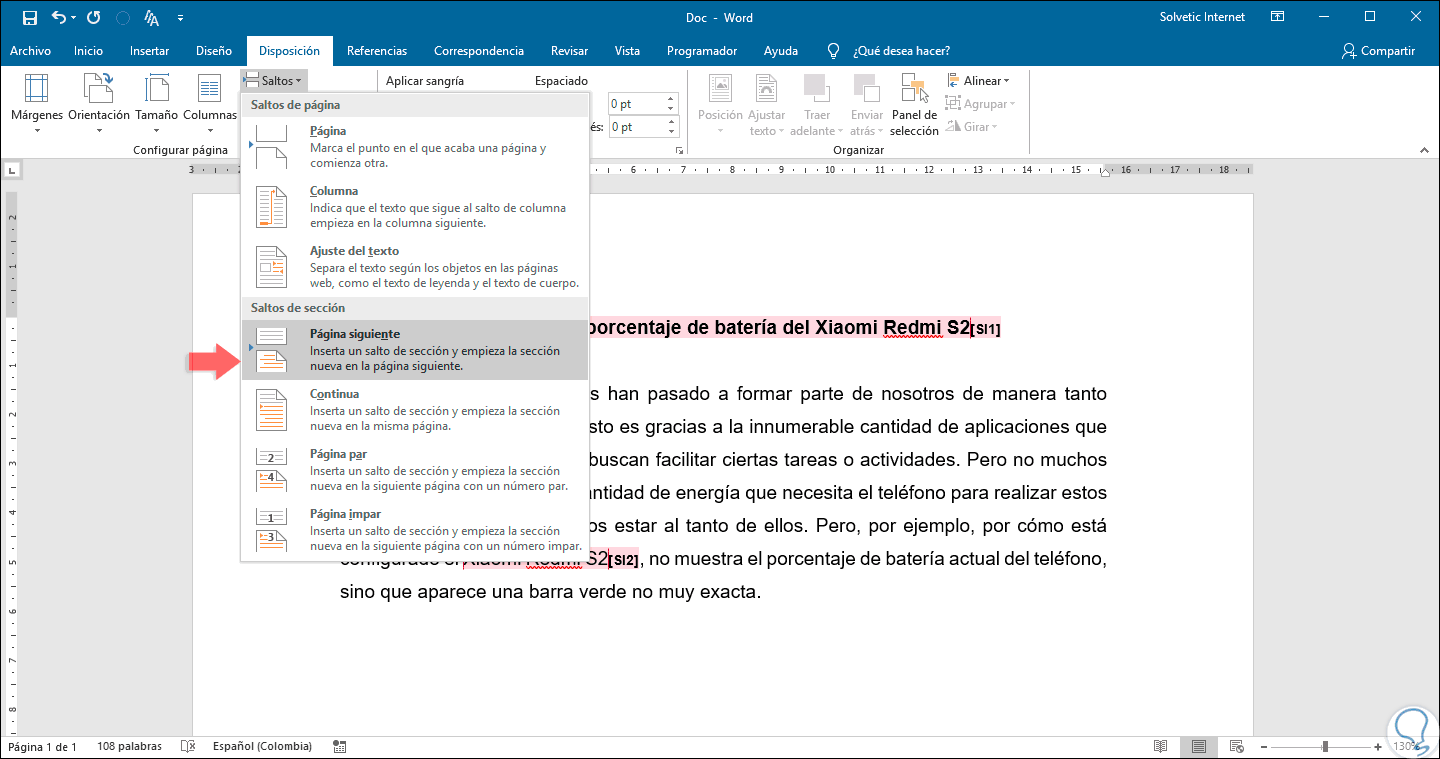The height and width of the screenshot is (759, 1440).
Task: Click the ¿Qué desea hacer? search box
Action: click(x=901, y=51)
